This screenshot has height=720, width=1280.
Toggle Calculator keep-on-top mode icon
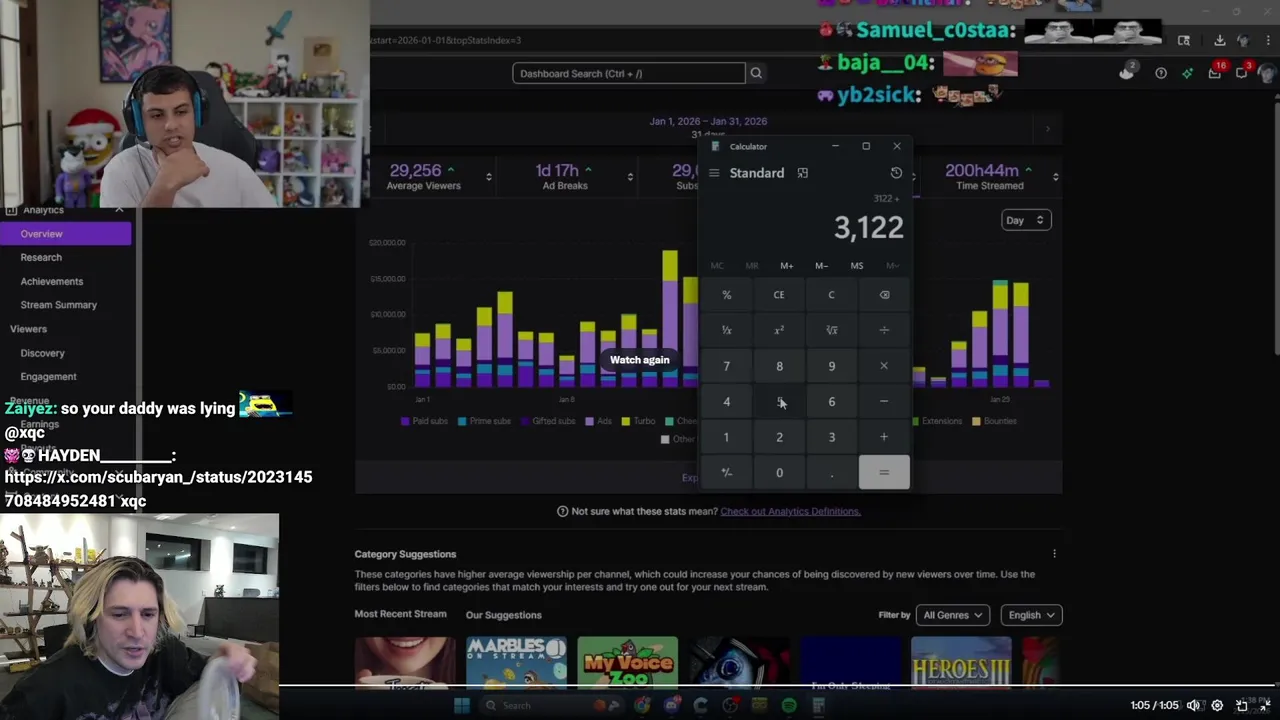pos(802,173)
